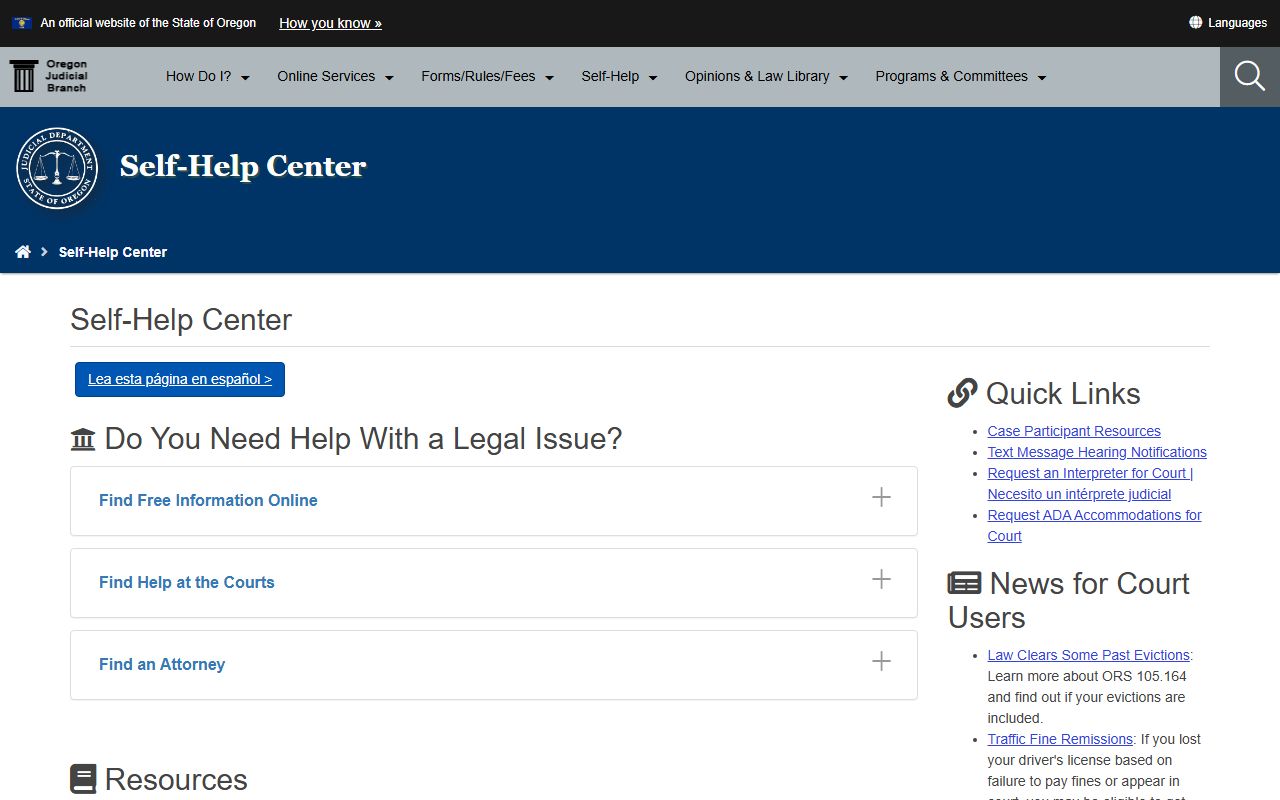Click the Self-Help Center page heading
This screenshot has width=1280, height=800.
coord(181,320)
